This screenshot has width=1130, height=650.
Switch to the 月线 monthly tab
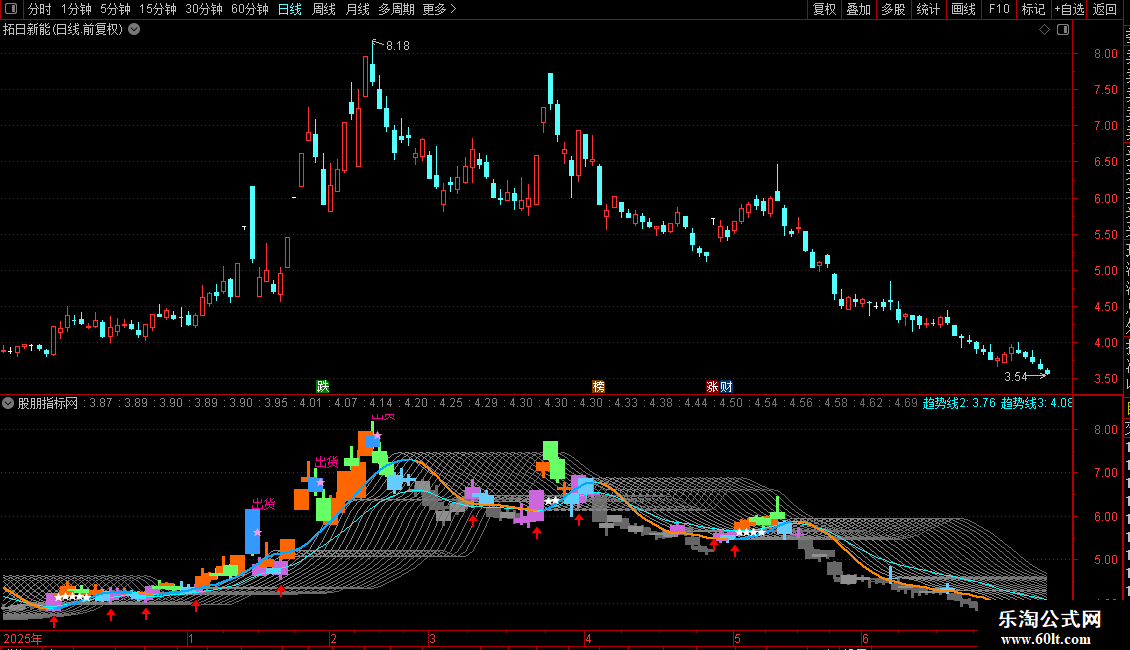[x=357, y=9]
